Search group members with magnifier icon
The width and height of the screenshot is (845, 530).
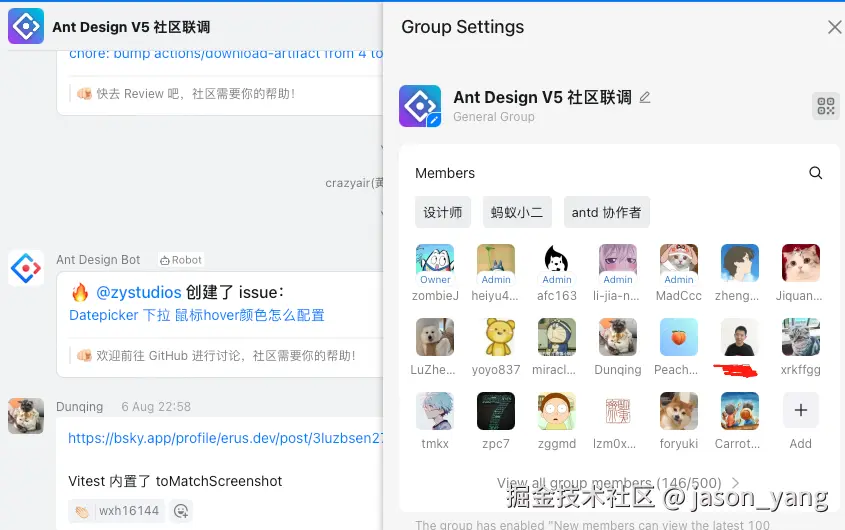[x=815, y=173]
